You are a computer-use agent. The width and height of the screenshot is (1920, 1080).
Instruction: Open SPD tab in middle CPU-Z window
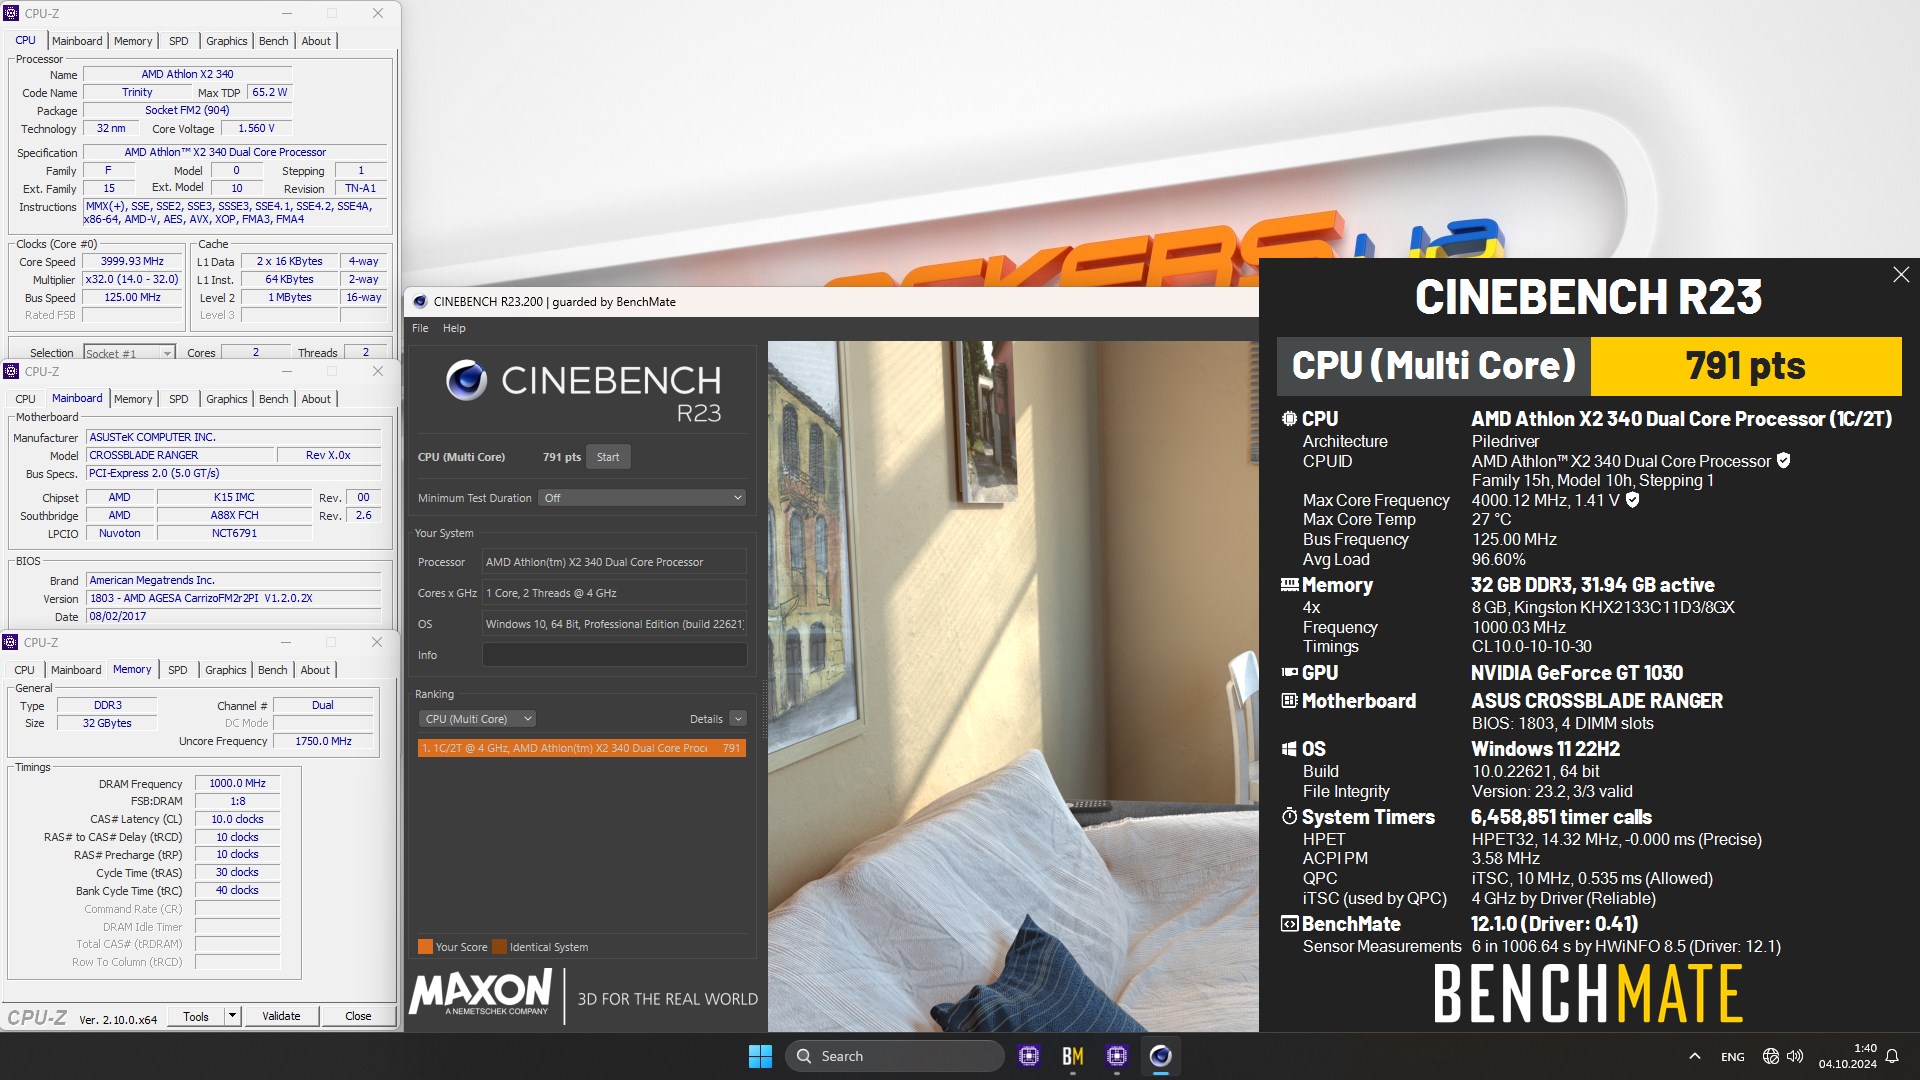coord(178,399)
